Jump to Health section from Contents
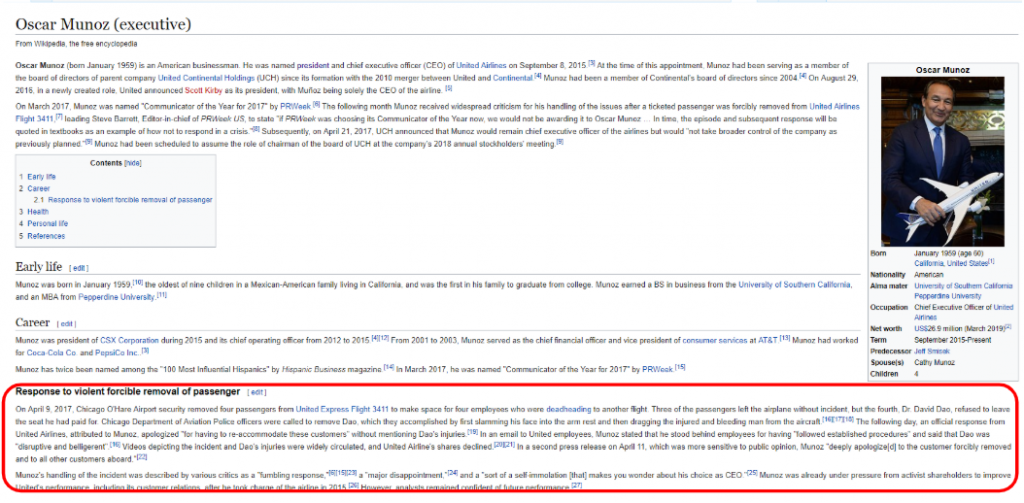This screenshot has width=1024, height=503. (x=38, y=212)
